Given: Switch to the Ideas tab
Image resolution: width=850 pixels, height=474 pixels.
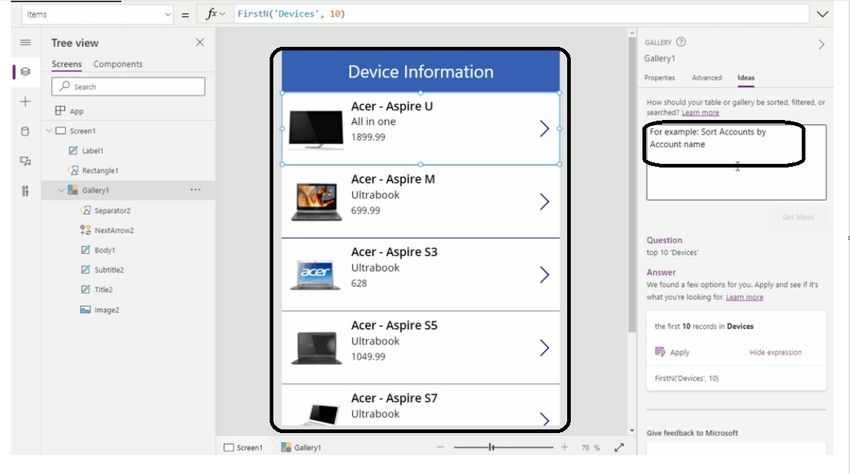Looking at the screenshot, I should (746, 78).
